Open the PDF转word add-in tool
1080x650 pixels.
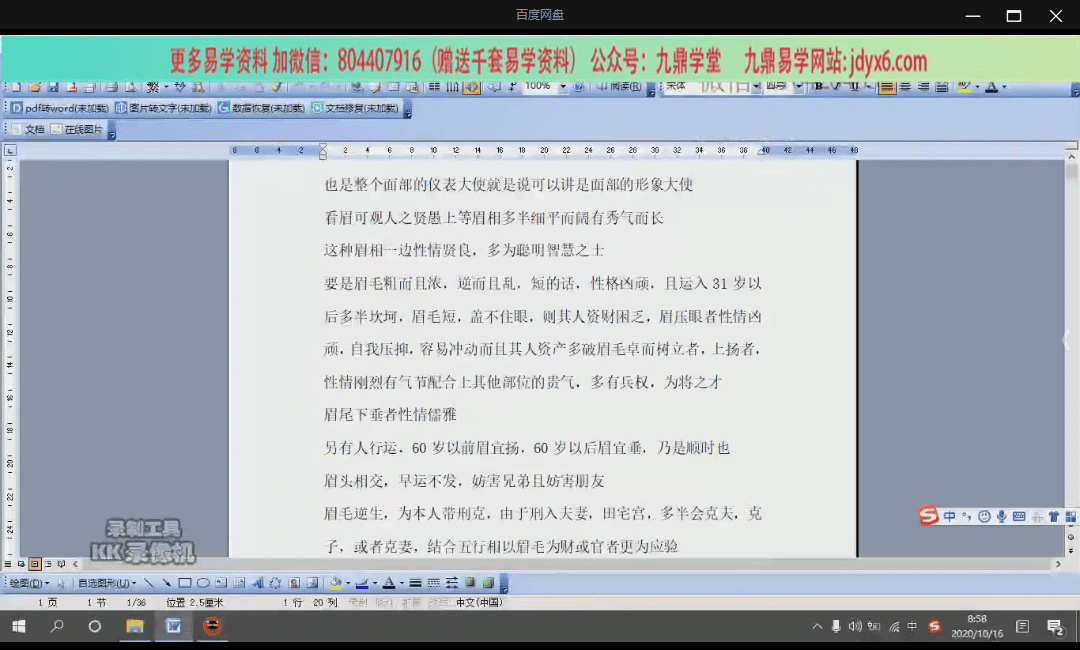click(x=60, y=108)
